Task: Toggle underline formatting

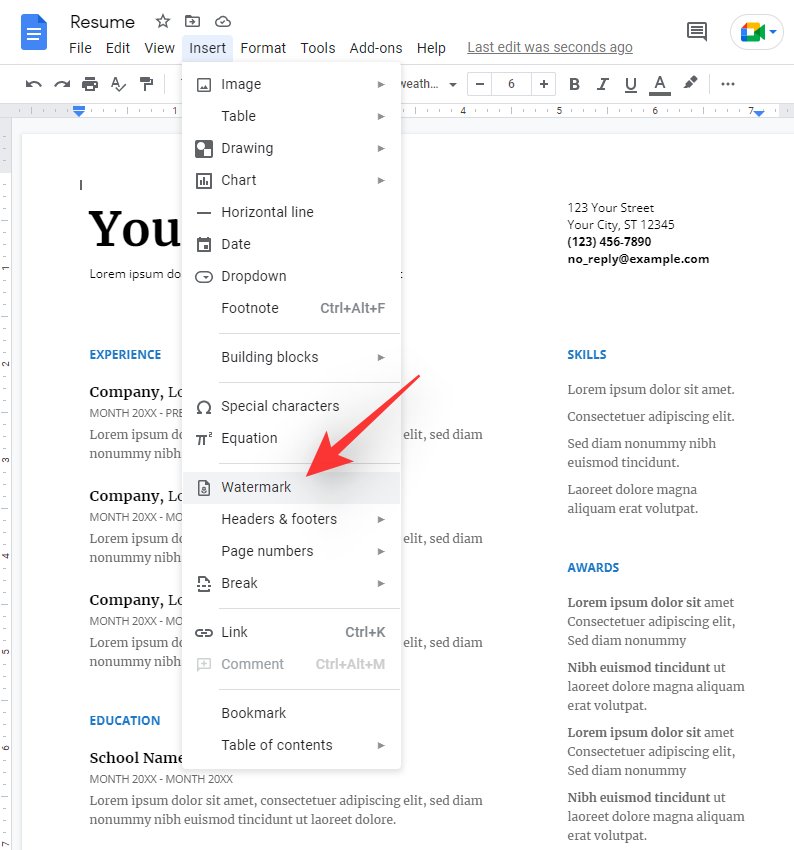Action: pyautogui.click(x=630, y=85)
